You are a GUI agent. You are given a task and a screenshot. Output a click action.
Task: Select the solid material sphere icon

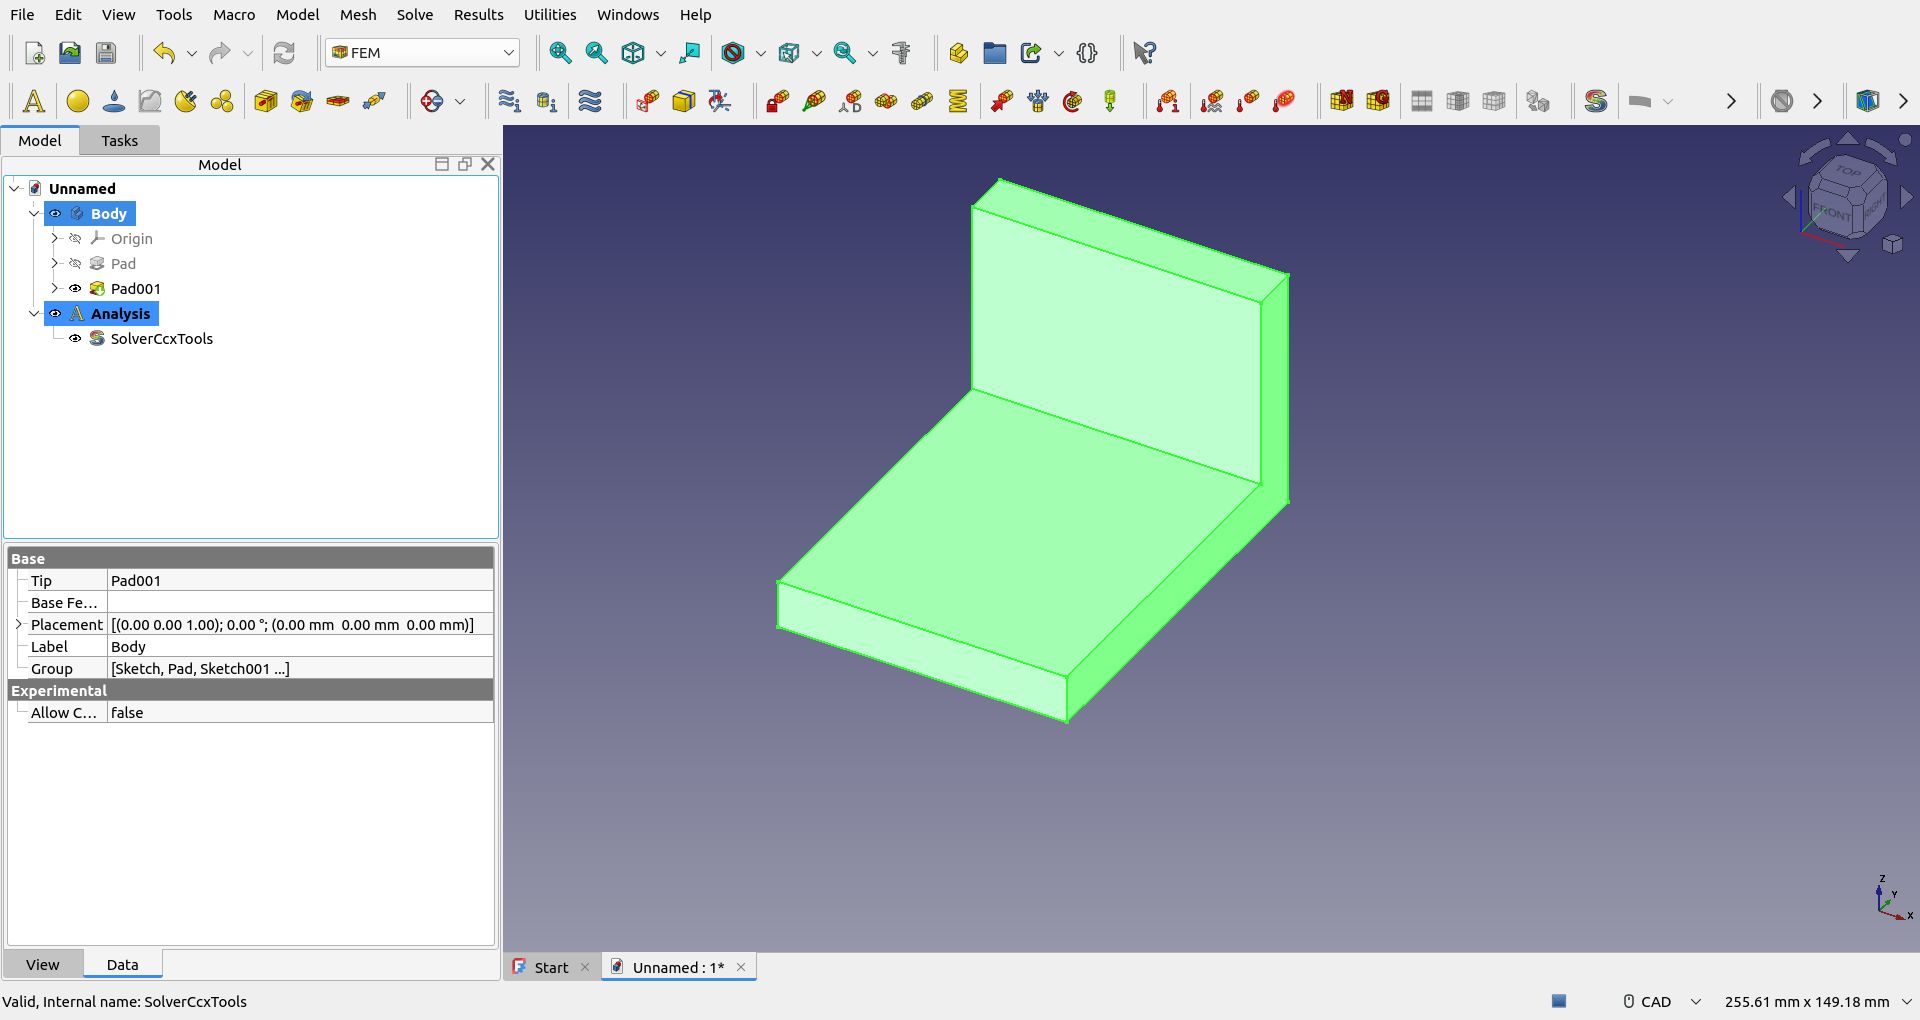coord(78,101)
